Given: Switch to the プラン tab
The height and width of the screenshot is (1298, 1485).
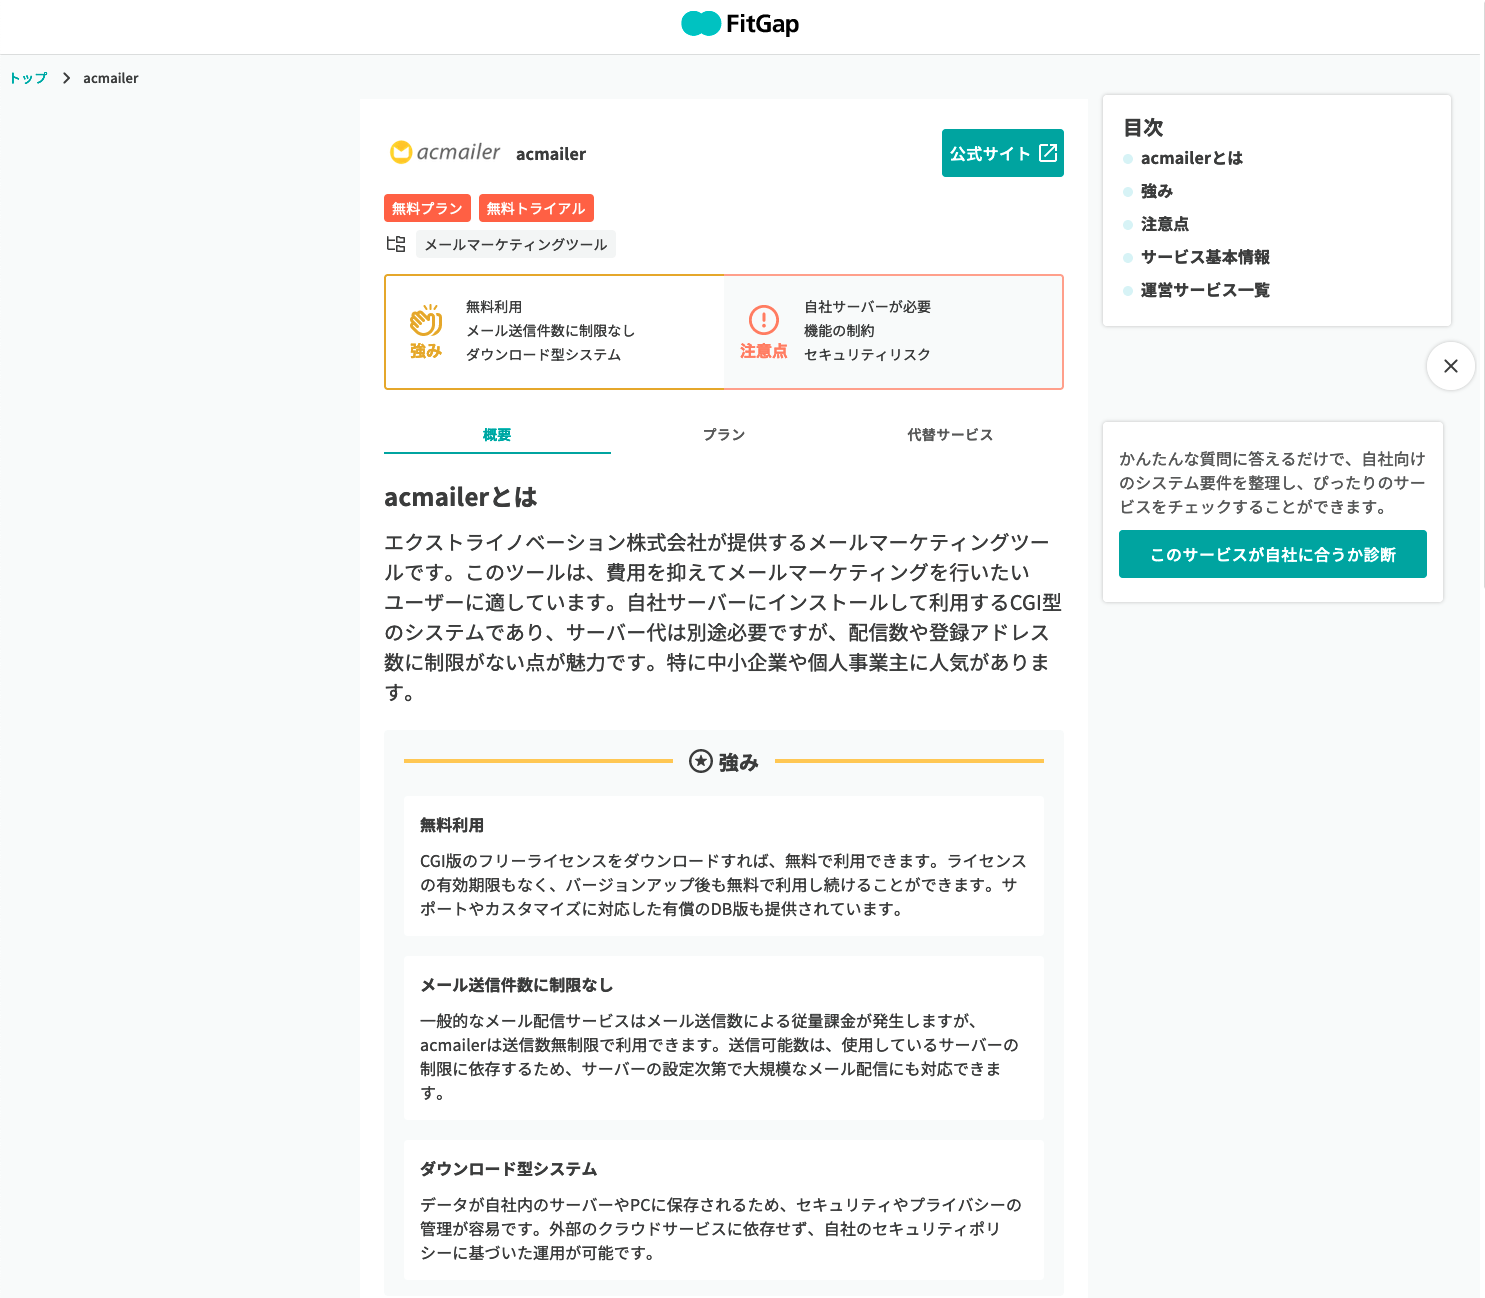Looking at the screenshot, I should click(x=724, y=435).
